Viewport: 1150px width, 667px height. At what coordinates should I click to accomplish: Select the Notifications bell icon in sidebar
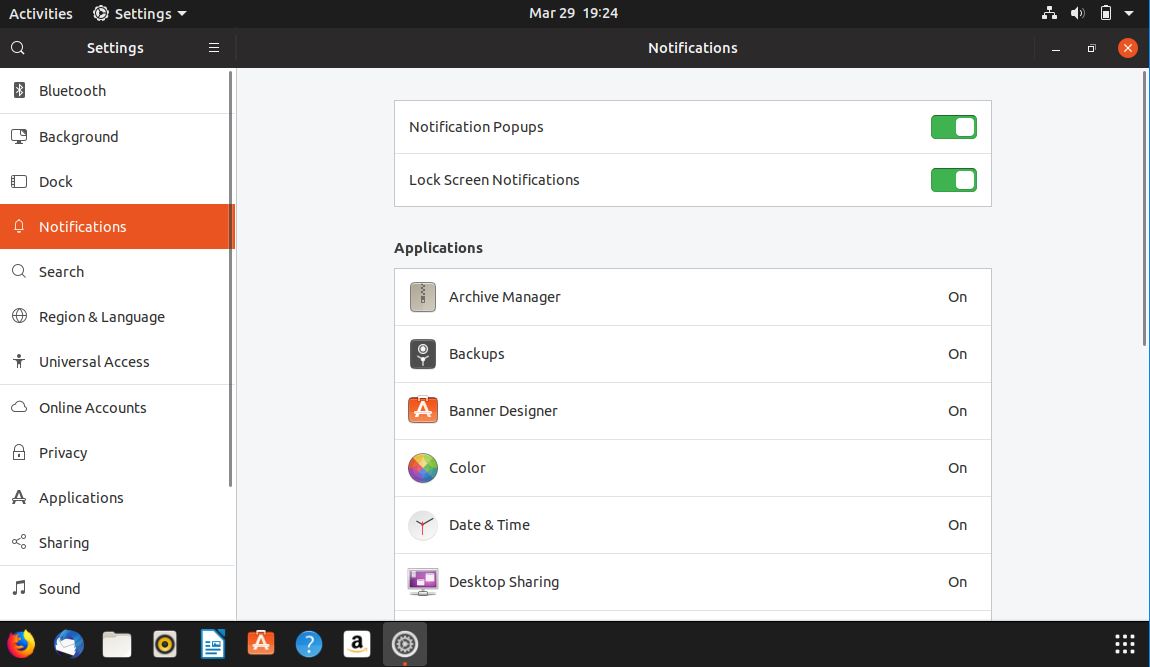click(20, 226)
